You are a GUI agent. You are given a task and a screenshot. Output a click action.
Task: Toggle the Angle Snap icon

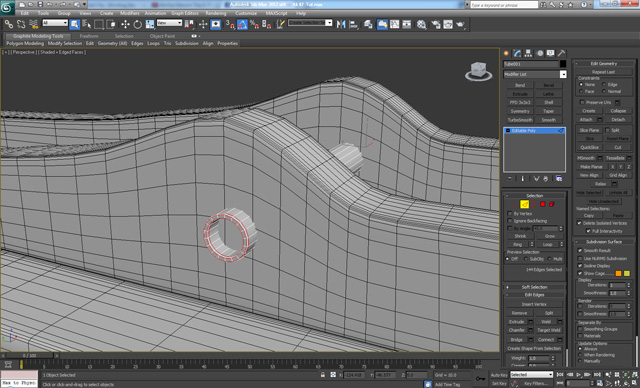(242, 24)
